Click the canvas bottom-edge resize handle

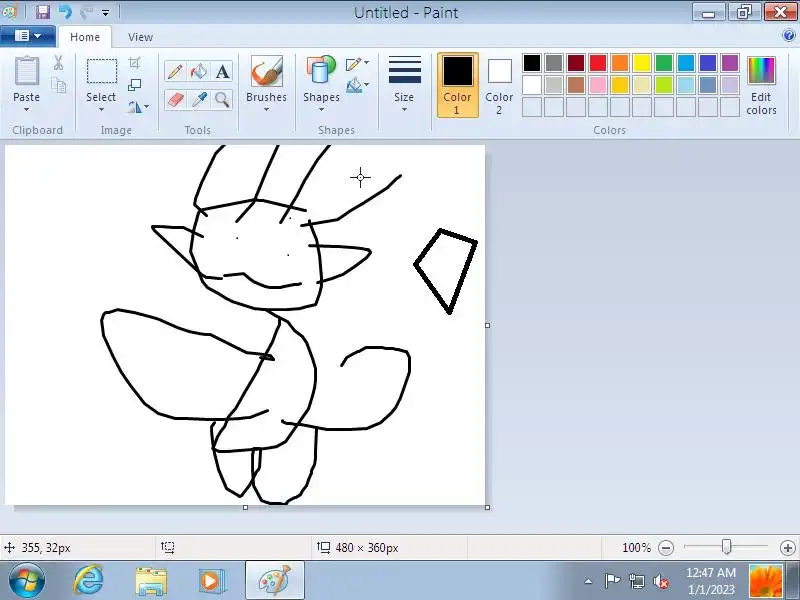click(245, 507)
